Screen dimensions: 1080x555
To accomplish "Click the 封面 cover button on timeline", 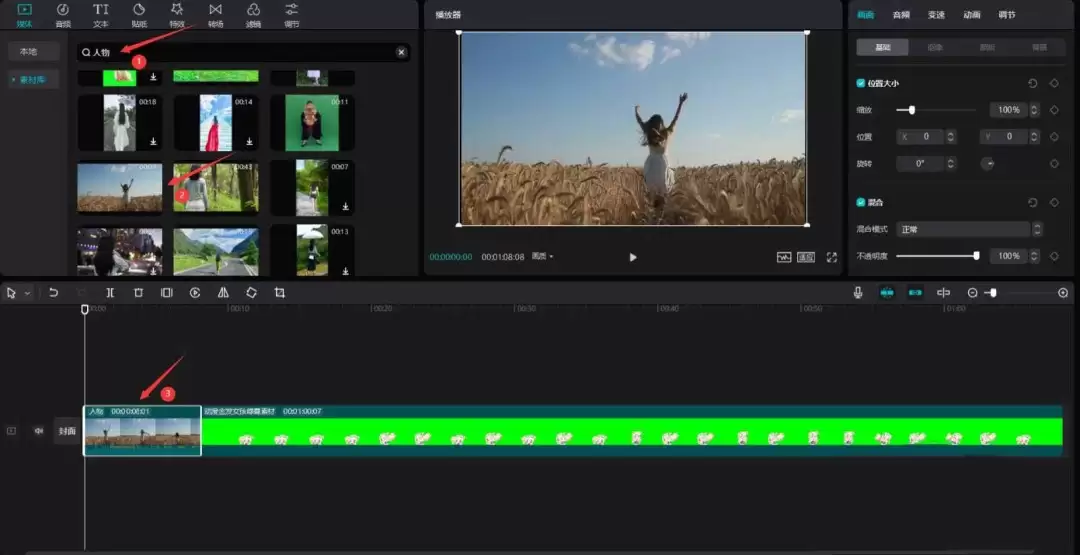I will pyautogui.click(x=67, y=431).
